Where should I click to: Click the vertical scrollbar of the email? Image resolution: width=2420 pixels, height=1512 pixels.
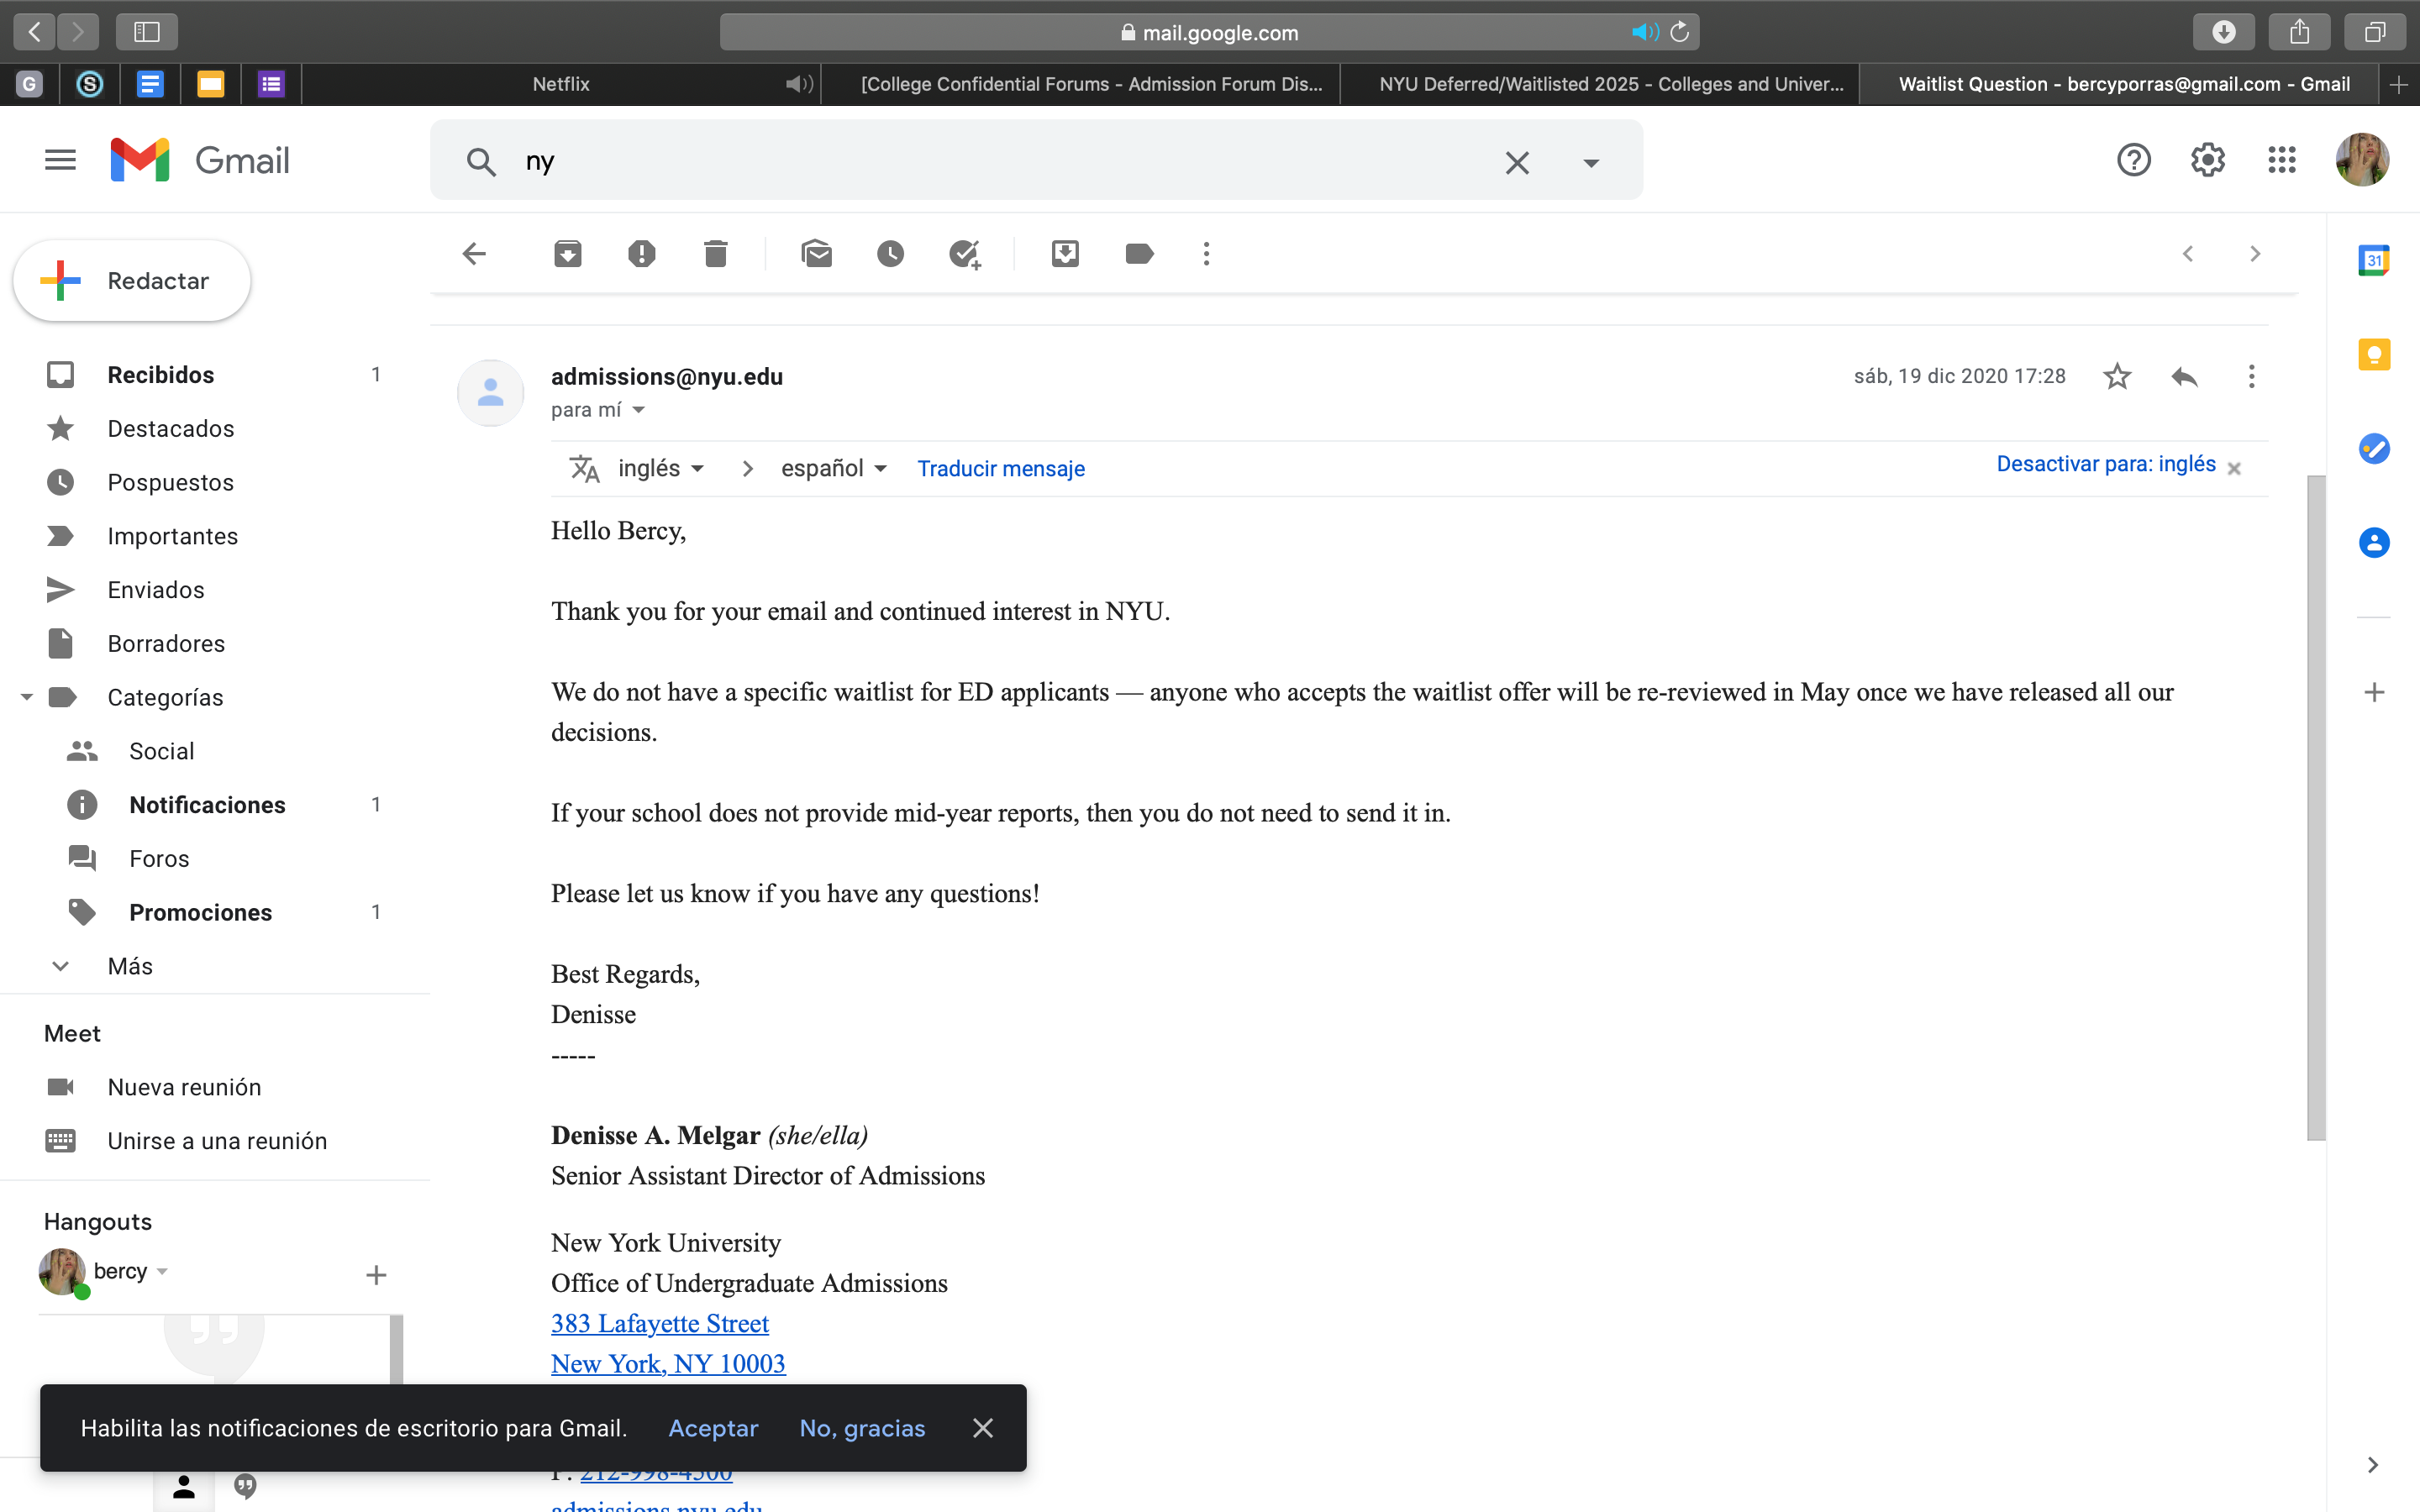[x=2316, y=808]
